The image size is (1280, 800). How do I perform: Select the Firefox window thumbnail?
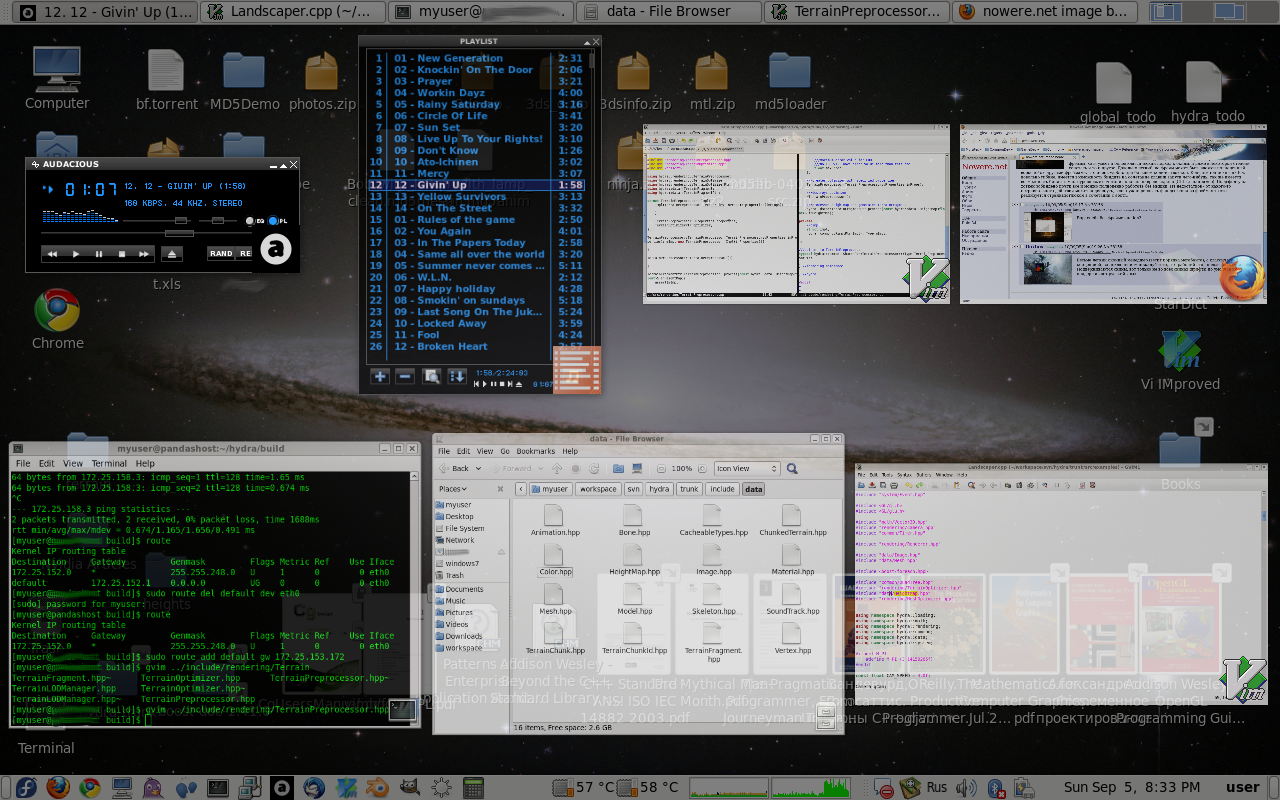(1113, 214)
